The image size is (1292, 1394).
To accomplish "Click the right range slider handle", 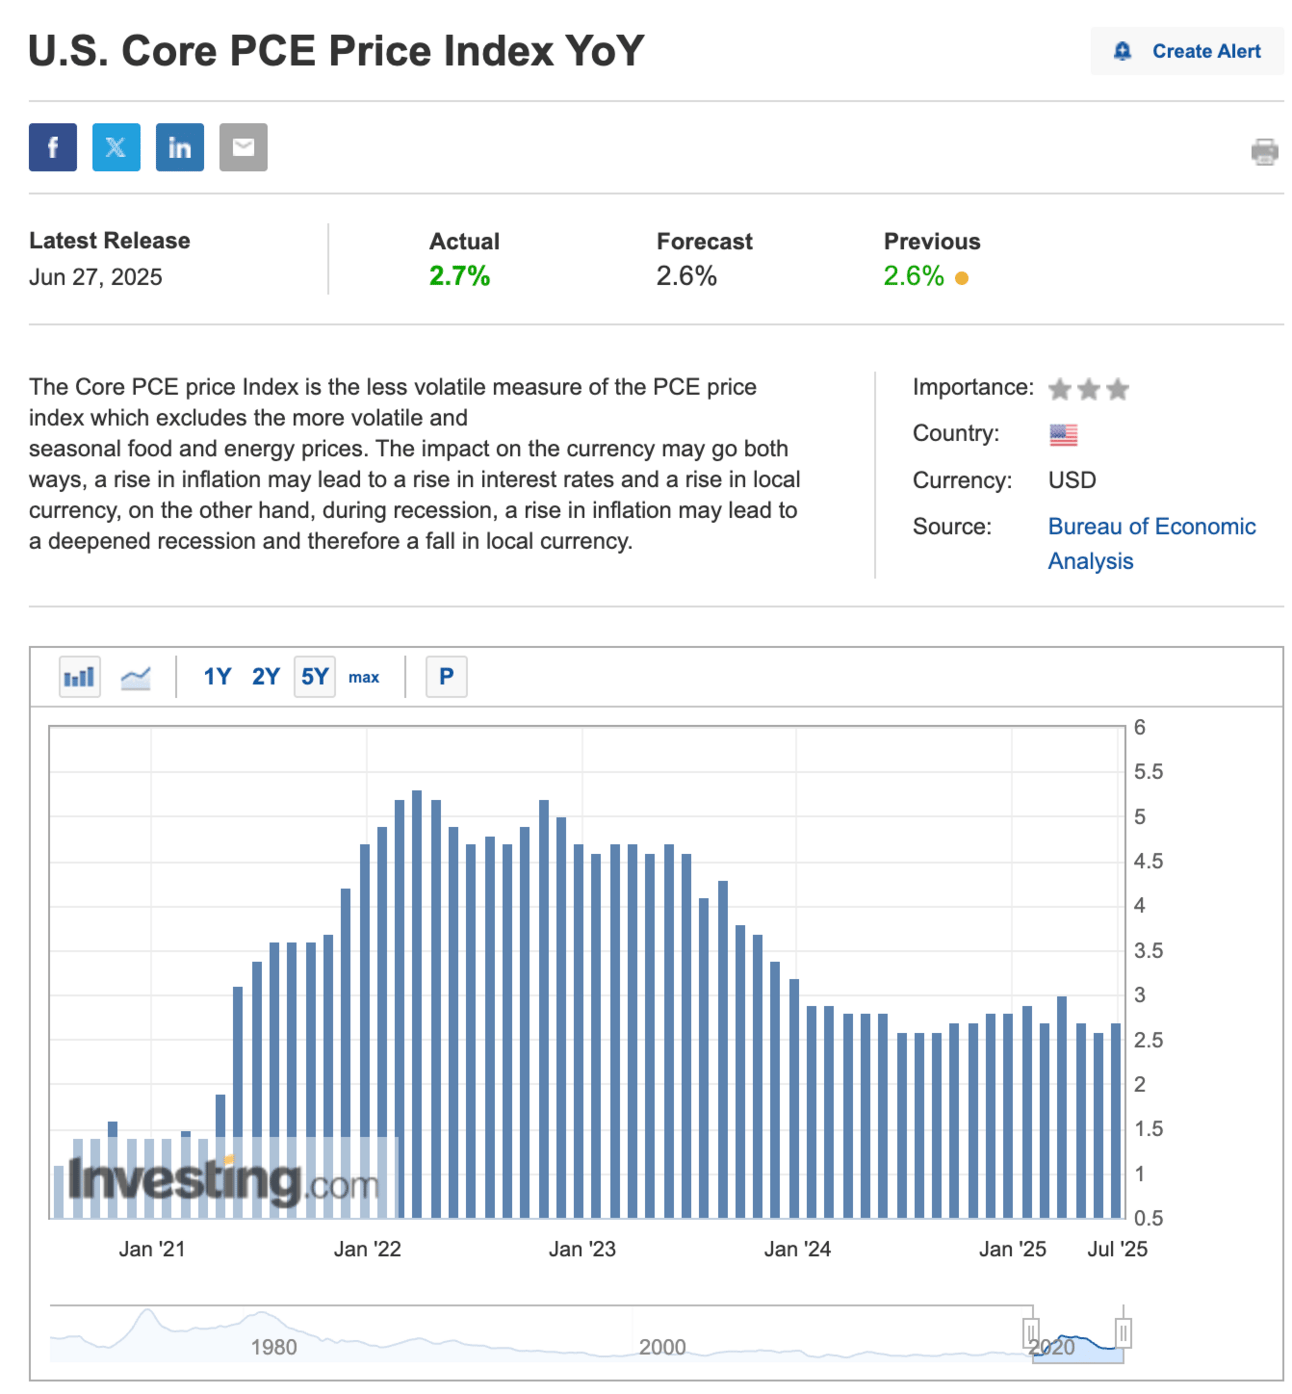I will 1123,1332.
